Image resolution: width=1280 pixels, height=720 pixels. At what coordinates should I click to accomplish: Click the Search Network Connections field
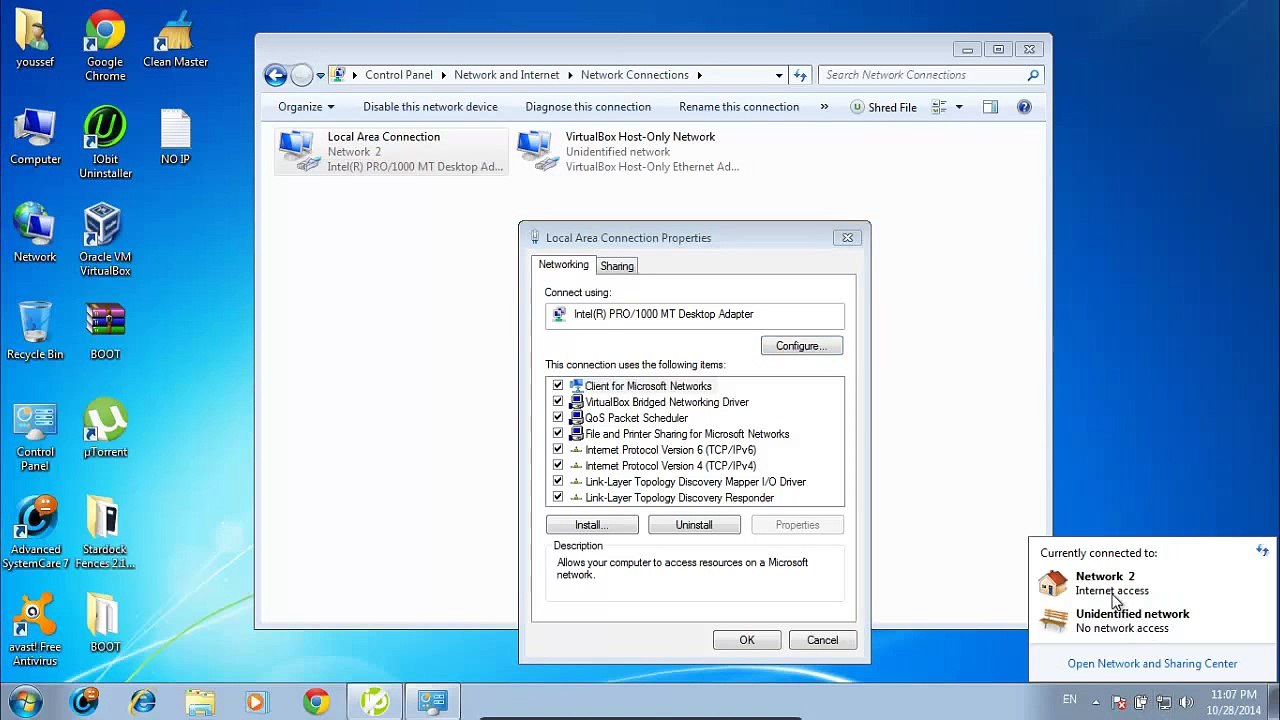pos(930,75)
